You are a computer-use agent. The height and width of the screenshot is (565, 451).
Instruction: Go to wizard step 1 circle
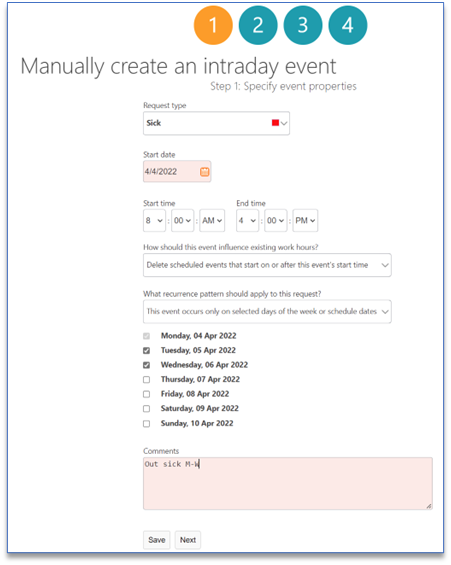pyautogui.click(x=213, y=25)
